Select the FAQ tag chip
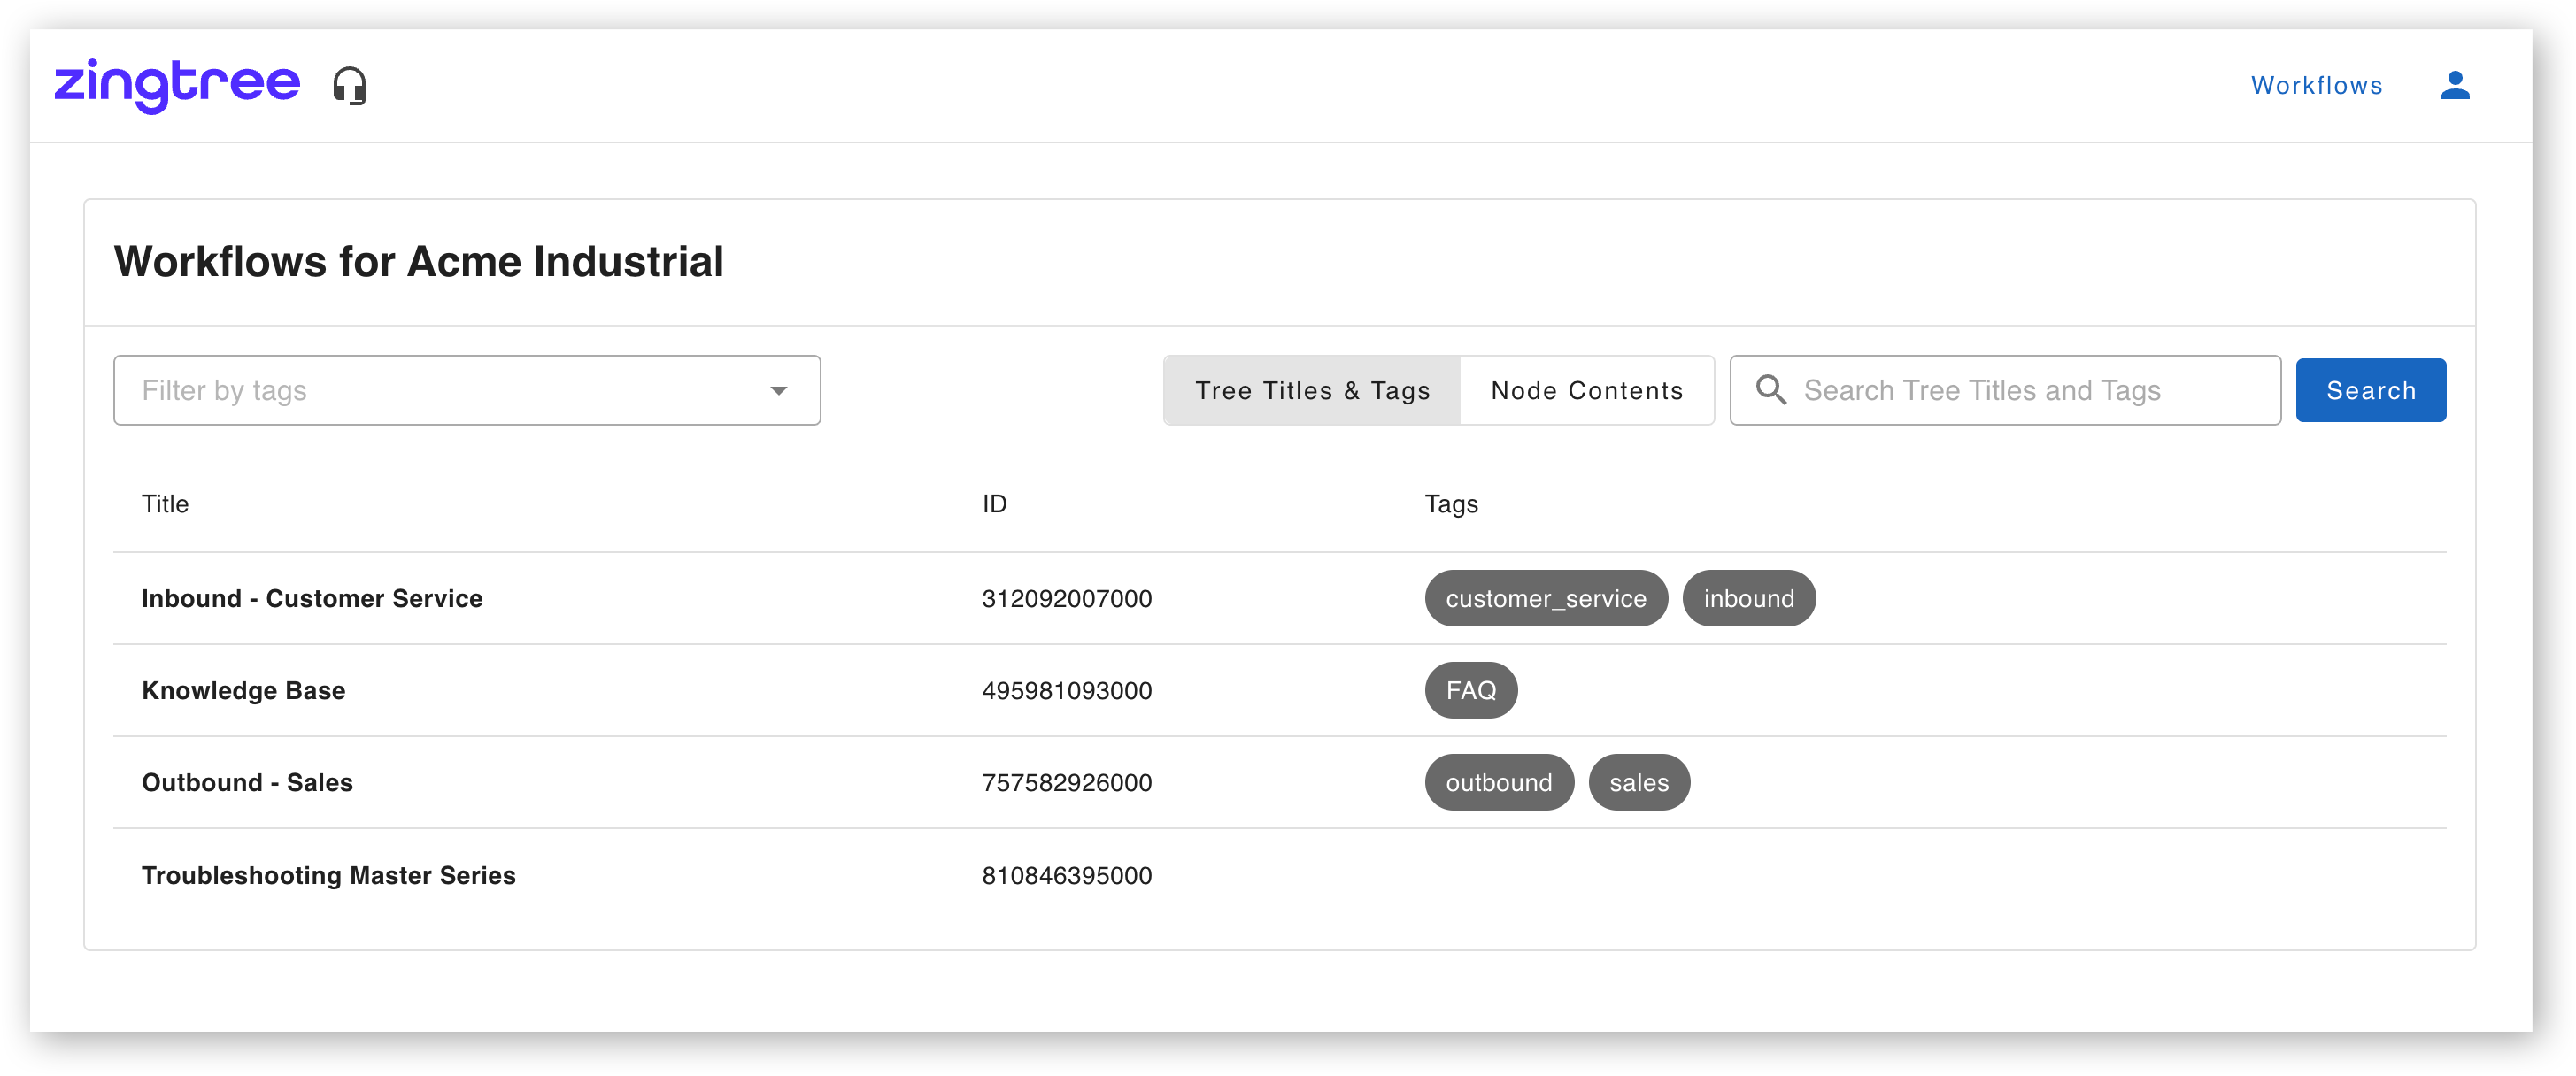Viewport: 2576px width, 1076px height. click(x=1470, y=691)
